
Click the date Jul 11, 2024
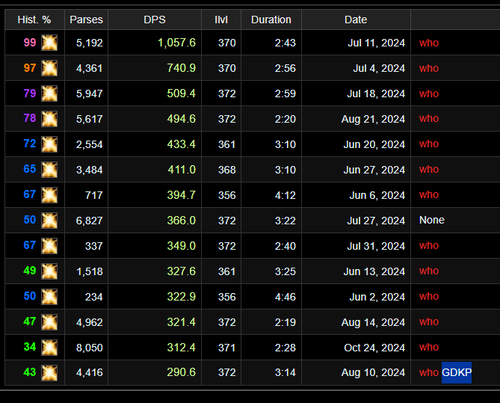click(x=376, y=43)
